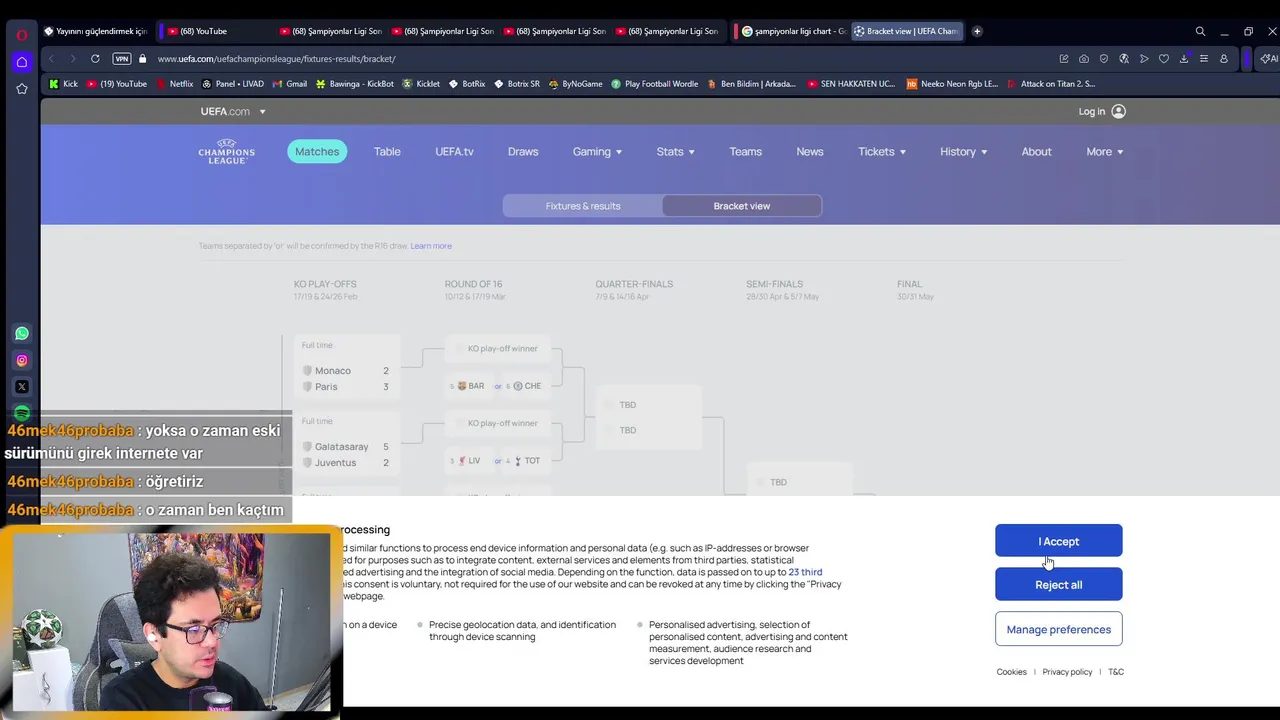This screenshot has height=720, width=1280.
Task: Expand the Stats dropdown
Action: pos(675,151)
